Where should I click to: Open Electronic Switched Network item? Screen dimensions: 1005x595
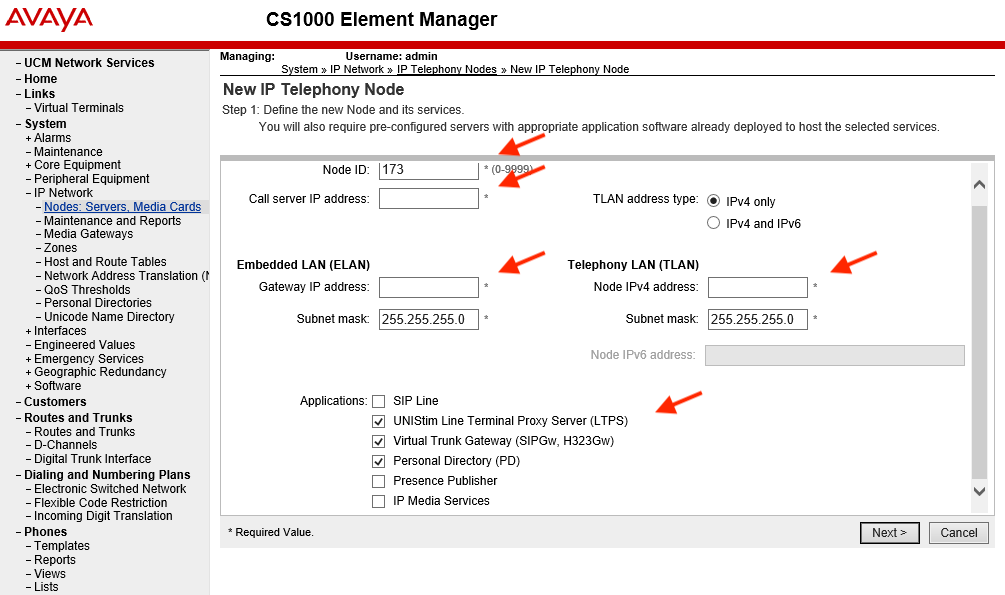tap(110, 489)
